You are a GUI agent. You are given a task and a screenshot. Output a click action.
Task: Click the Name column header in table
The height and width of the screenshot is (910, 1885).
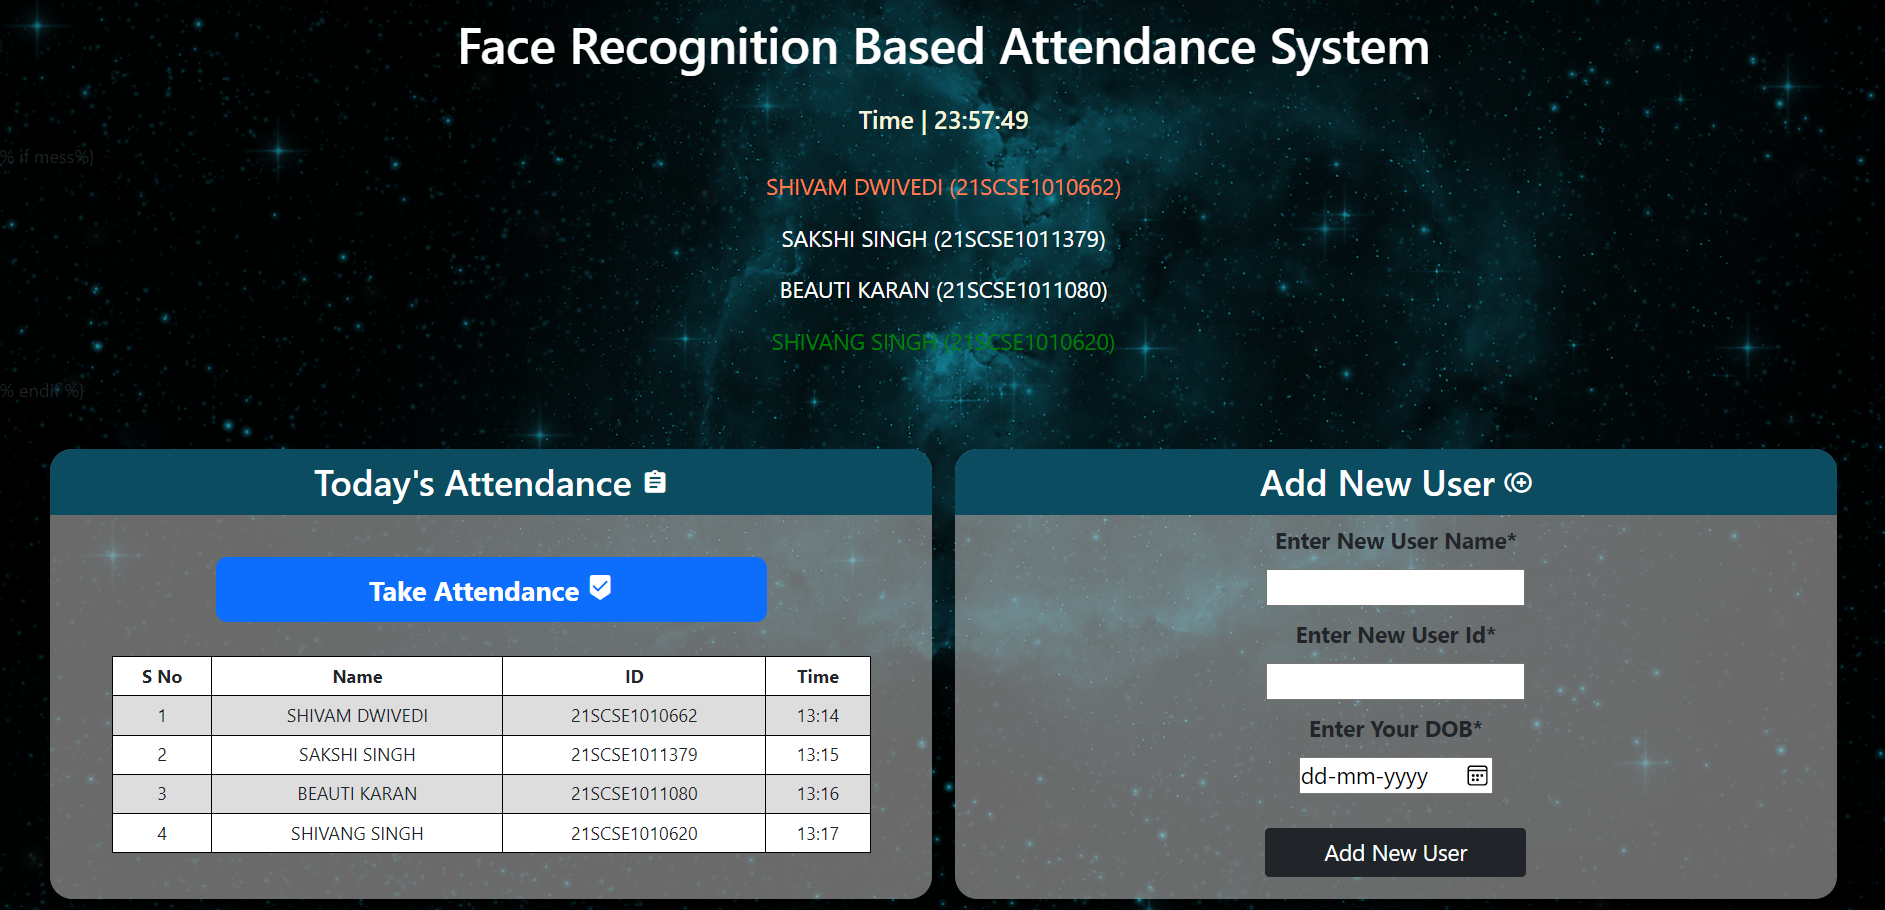pos(357,677)
